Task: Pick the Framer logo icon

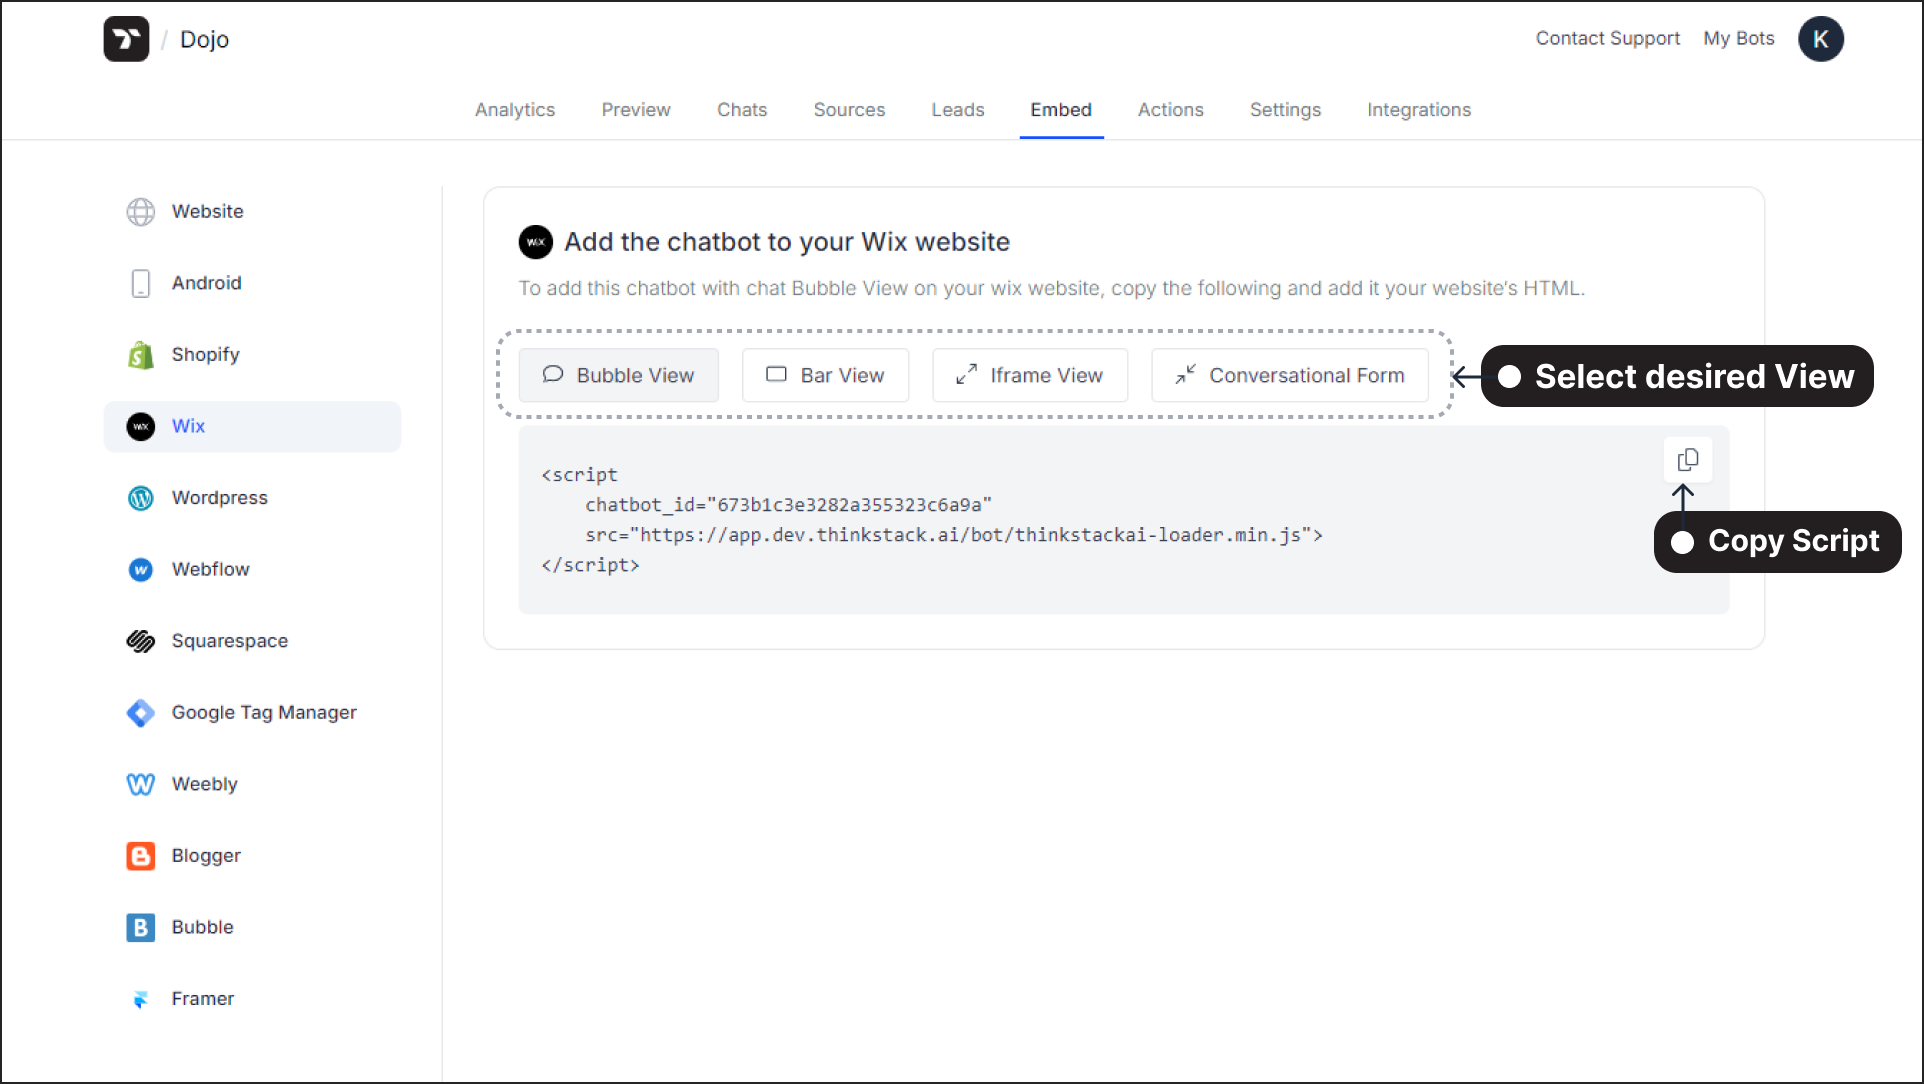Action: (141, 999)
